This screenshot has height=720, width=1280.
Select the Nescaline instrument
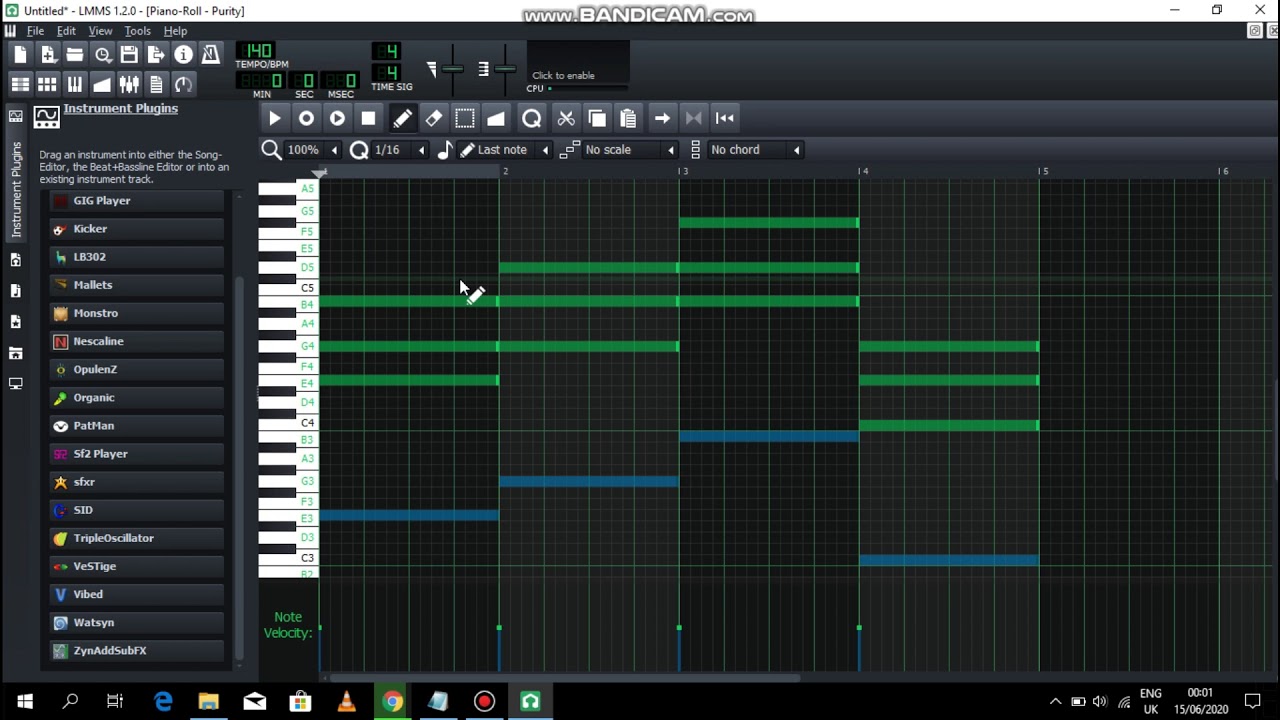click(136, 341)
